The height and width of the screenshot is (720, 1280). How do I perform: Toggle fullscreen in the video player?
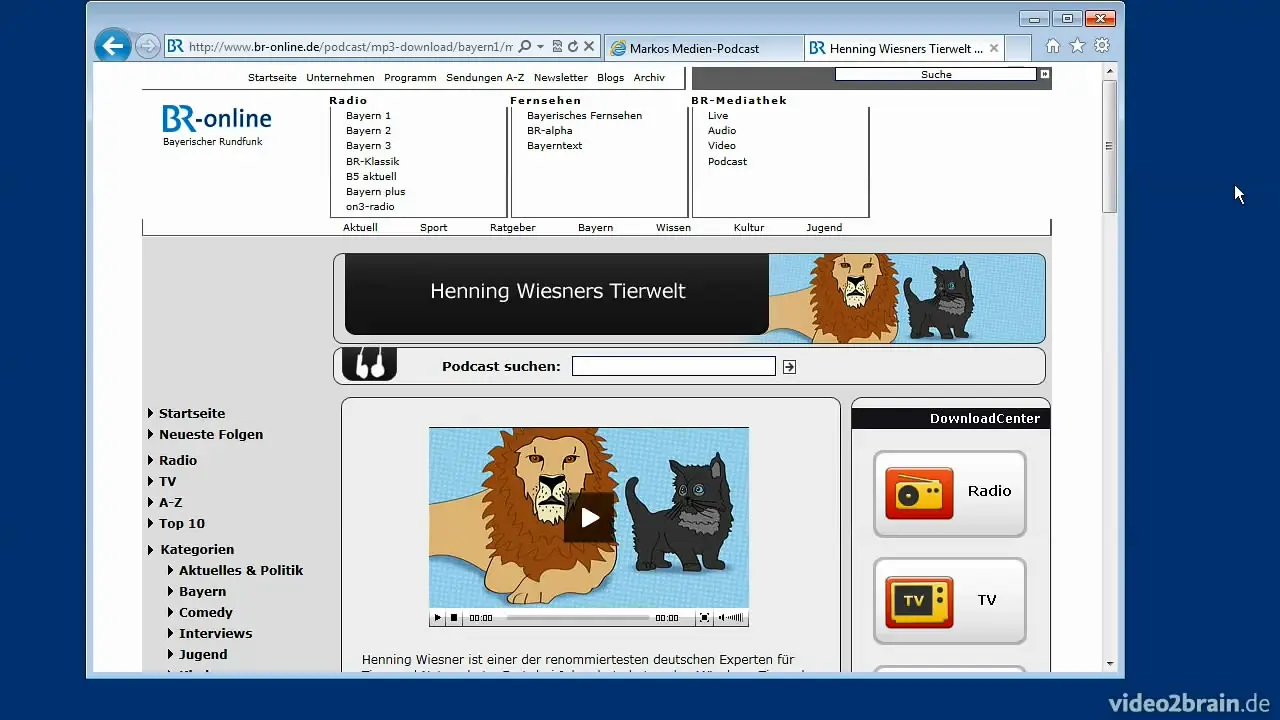[x=704, y=618]
